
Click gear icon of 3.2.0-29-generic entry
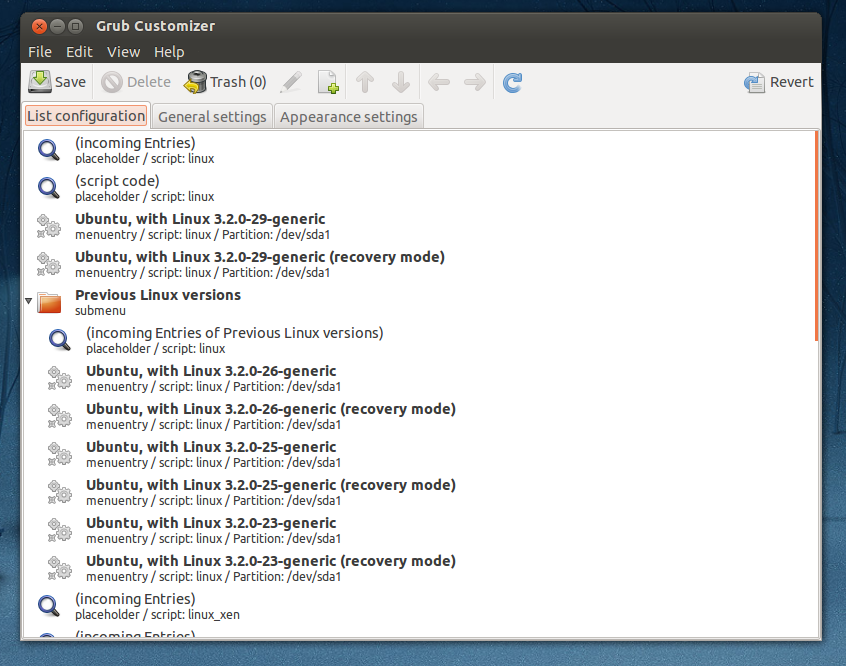point(49,226)
